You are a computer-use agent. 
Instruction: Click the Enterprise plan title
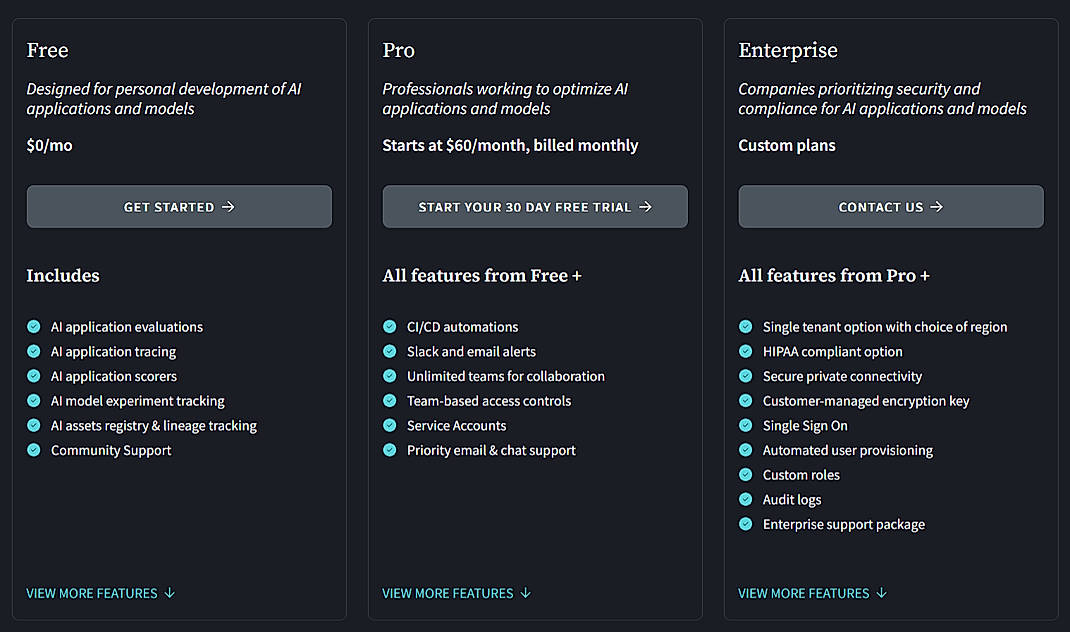point(787,51)
